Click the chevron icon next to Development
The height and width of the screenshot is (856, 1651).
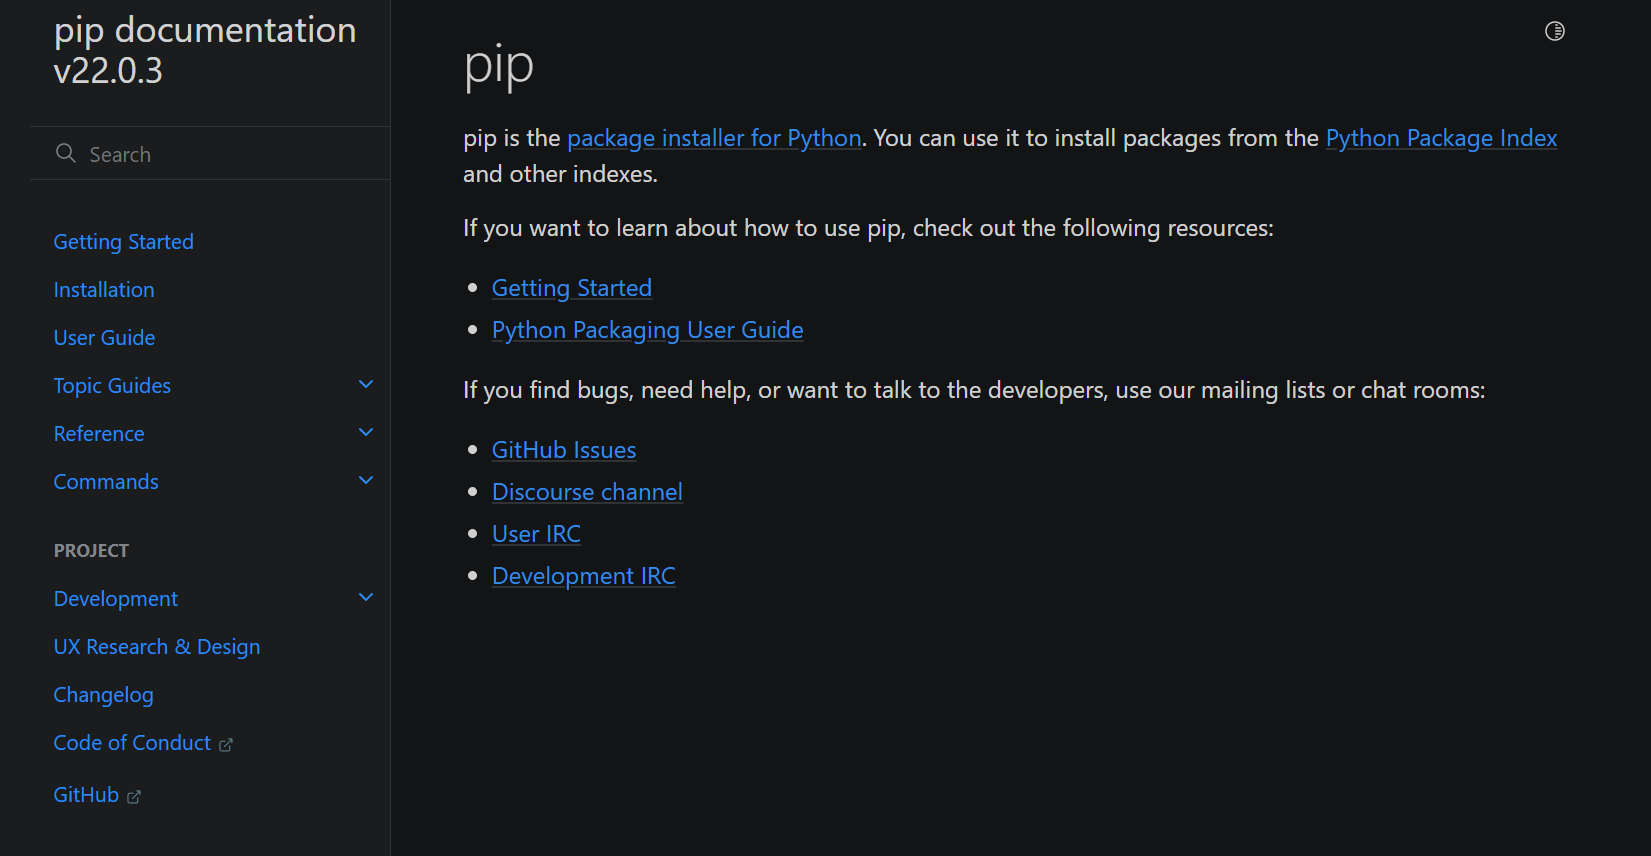pos(365,597)
